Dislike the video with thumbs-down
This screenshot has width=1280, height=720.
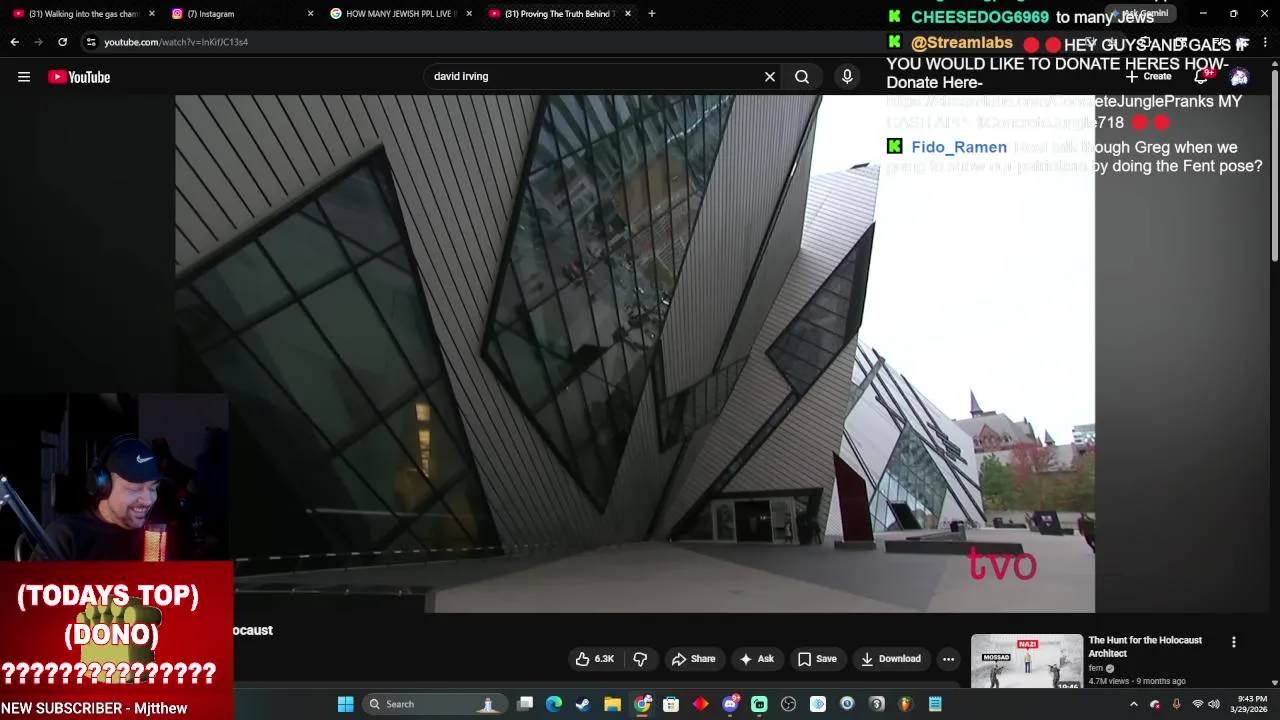tap(640, 659)
